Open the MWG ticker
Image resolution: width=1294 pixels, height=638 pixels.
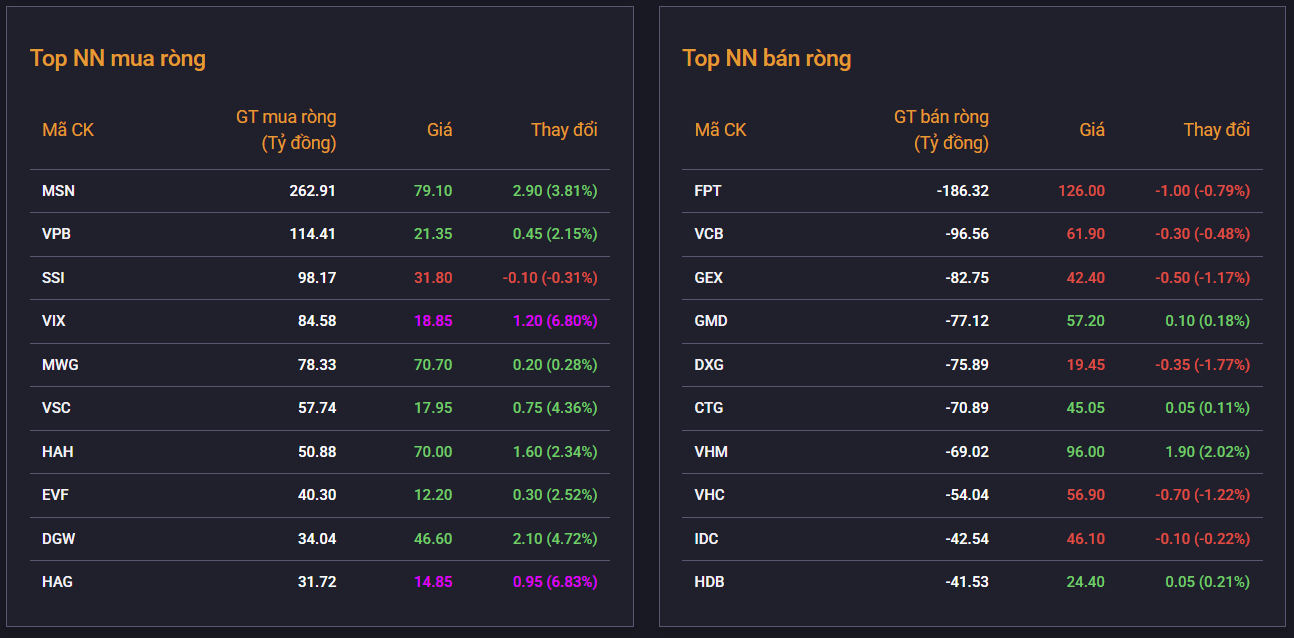click(60, 365)
